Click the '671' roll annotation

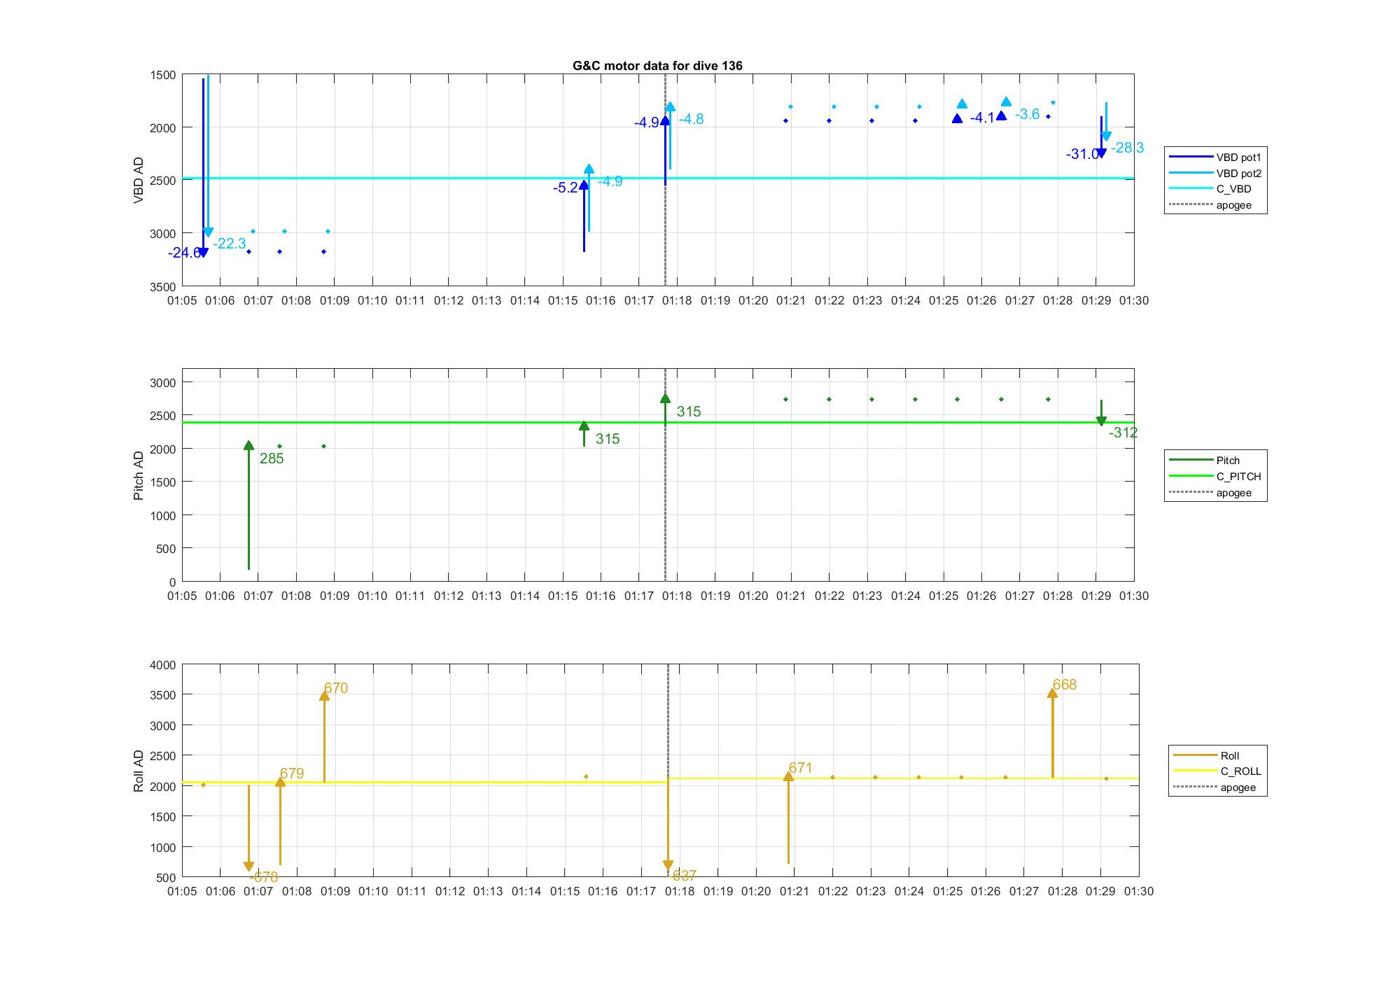tap(800, 768)
